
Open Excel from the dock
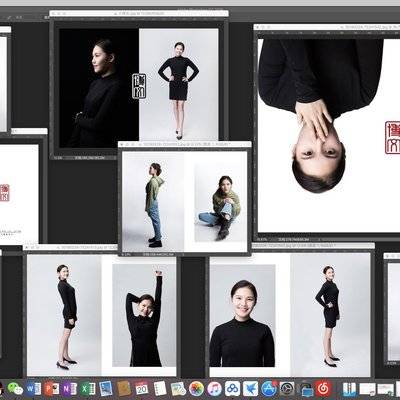pos(88,389)
